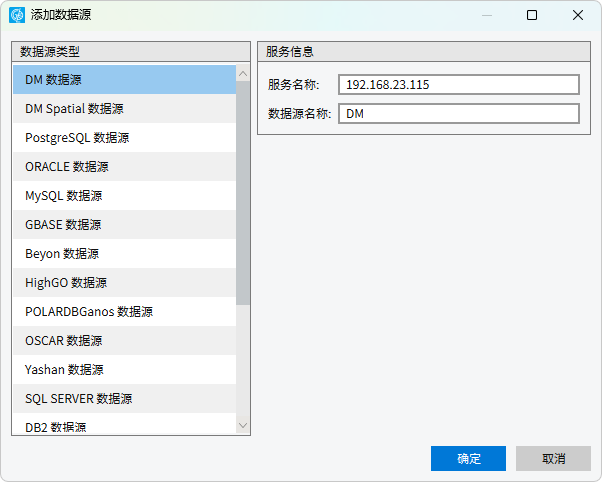Viewport: 602px width, 482px height.
Task: Choose PostgreSQL 数据源 type
Action: (x=124, y=137)
